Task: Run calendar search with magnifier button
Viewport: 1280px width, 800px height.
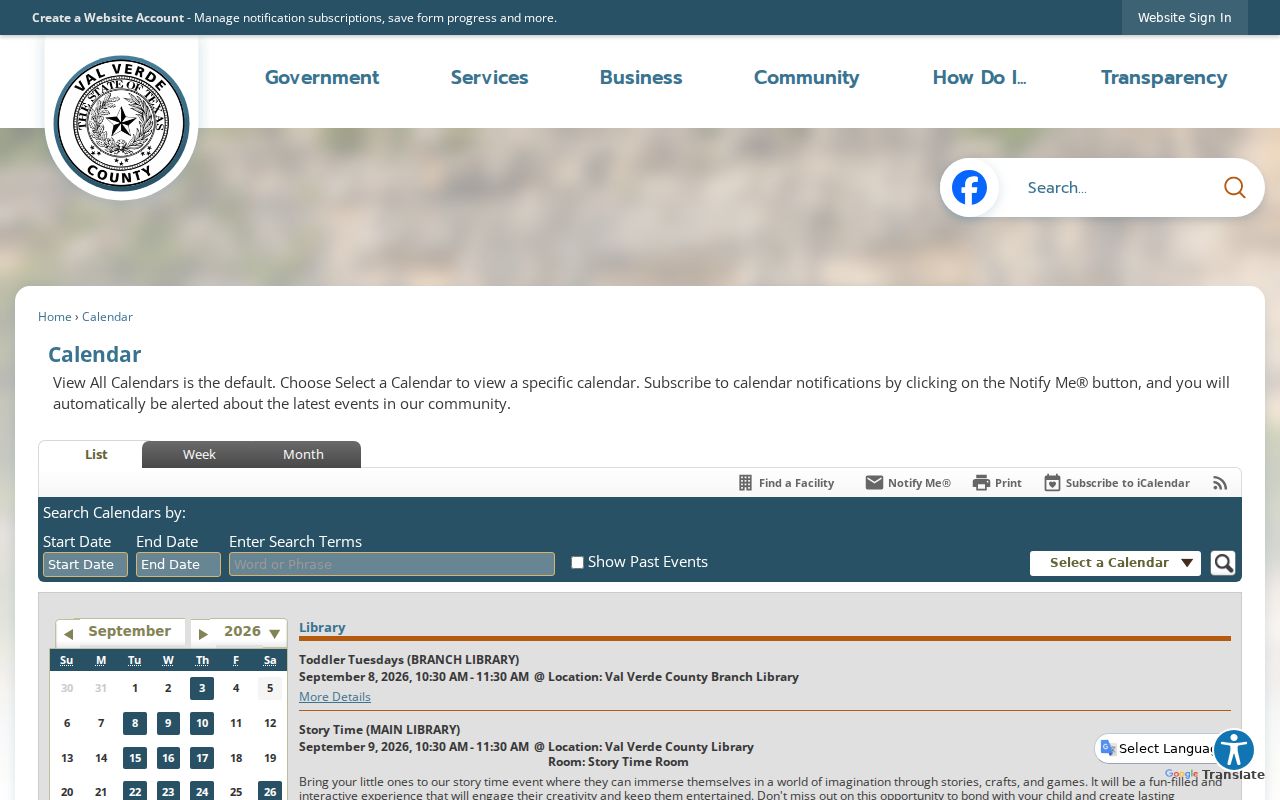Action: pyautogui.click(x=1223, y=563)
